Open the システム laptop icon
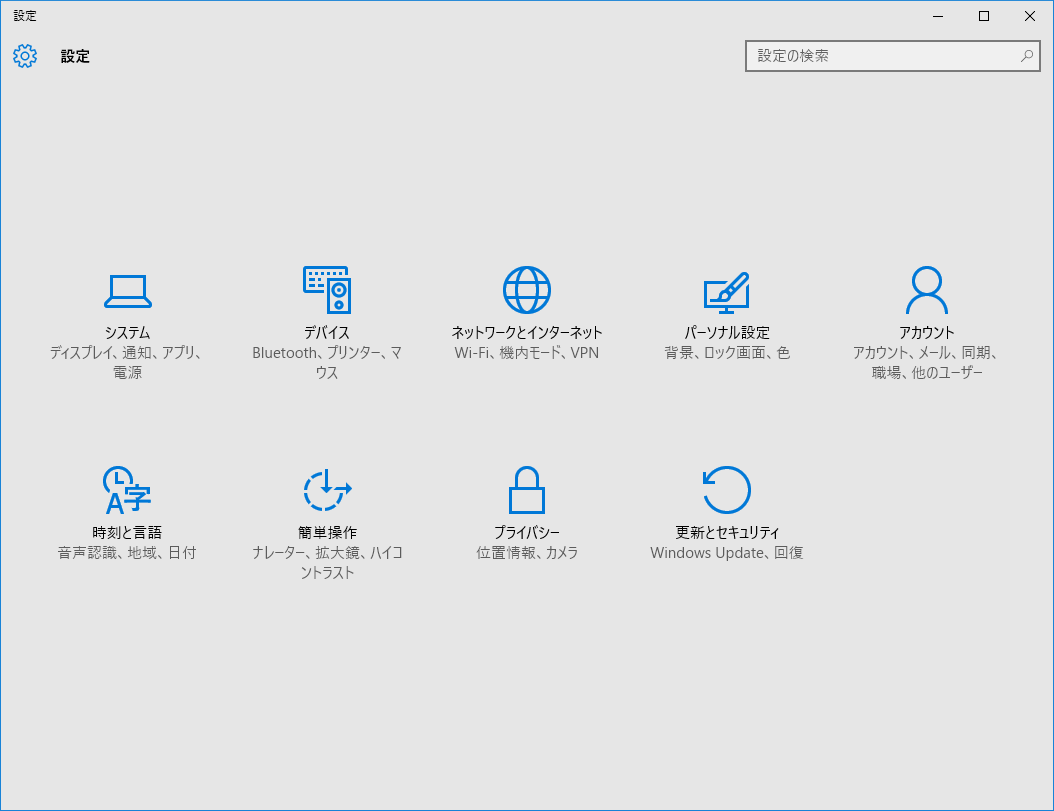 [128, 291]
